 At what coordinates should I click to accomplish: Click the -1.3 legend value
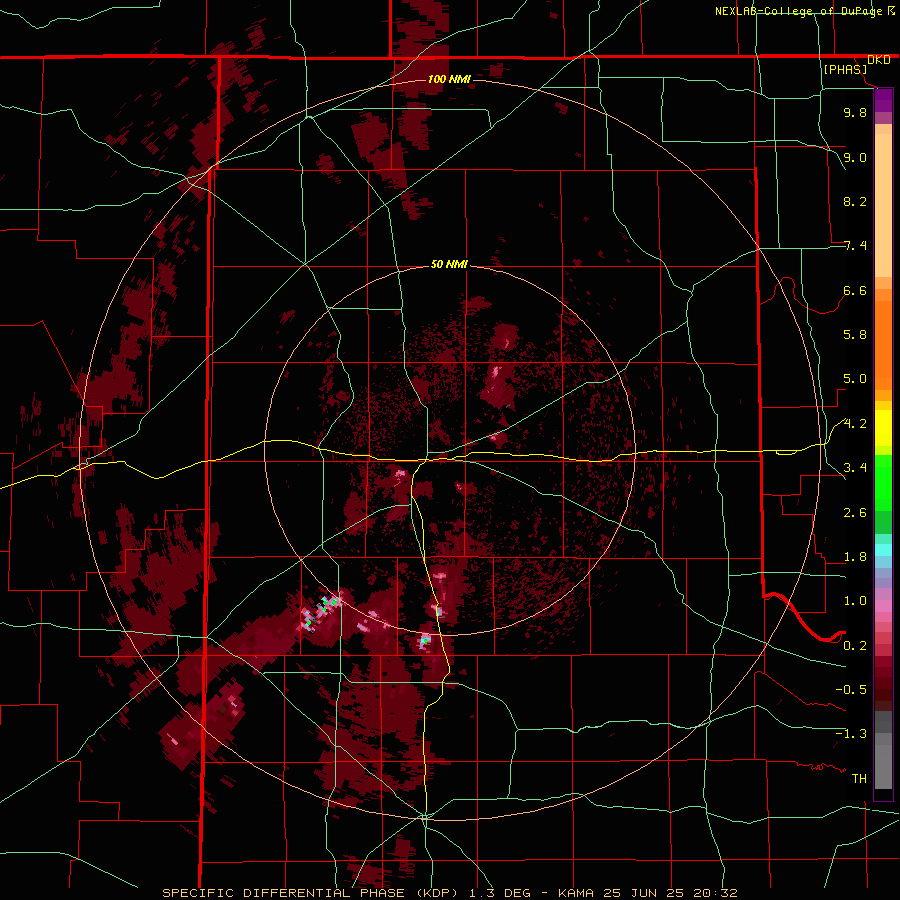pos(851,734)
